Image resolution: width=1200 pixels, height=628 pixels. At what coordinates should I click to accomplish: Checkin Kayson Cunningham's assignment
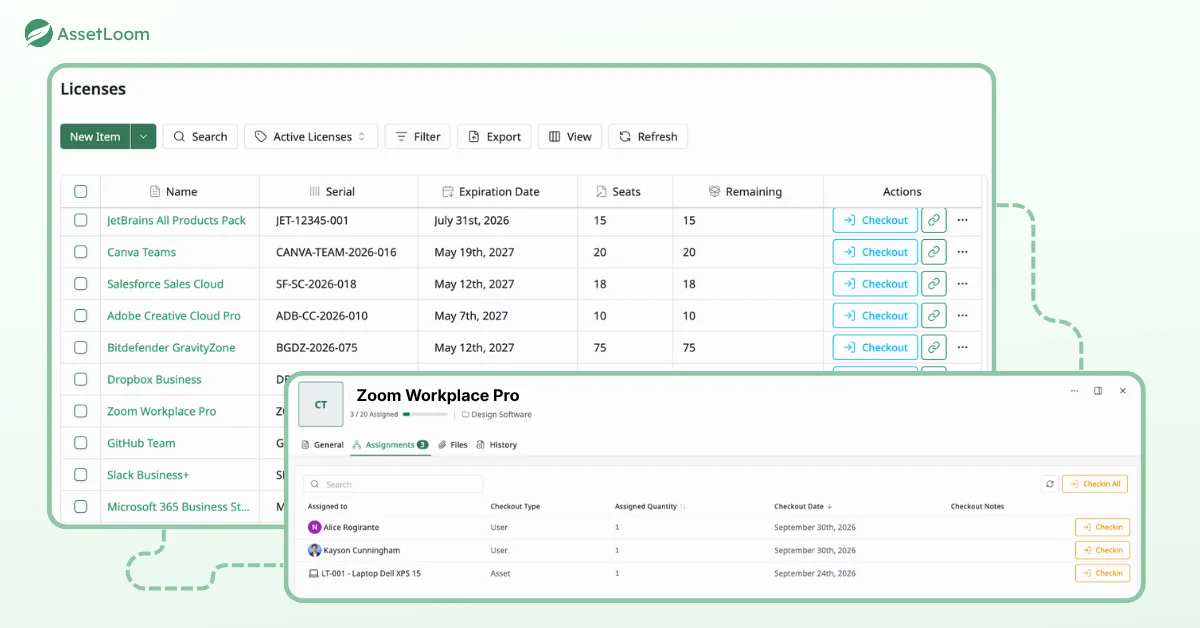1102,550
